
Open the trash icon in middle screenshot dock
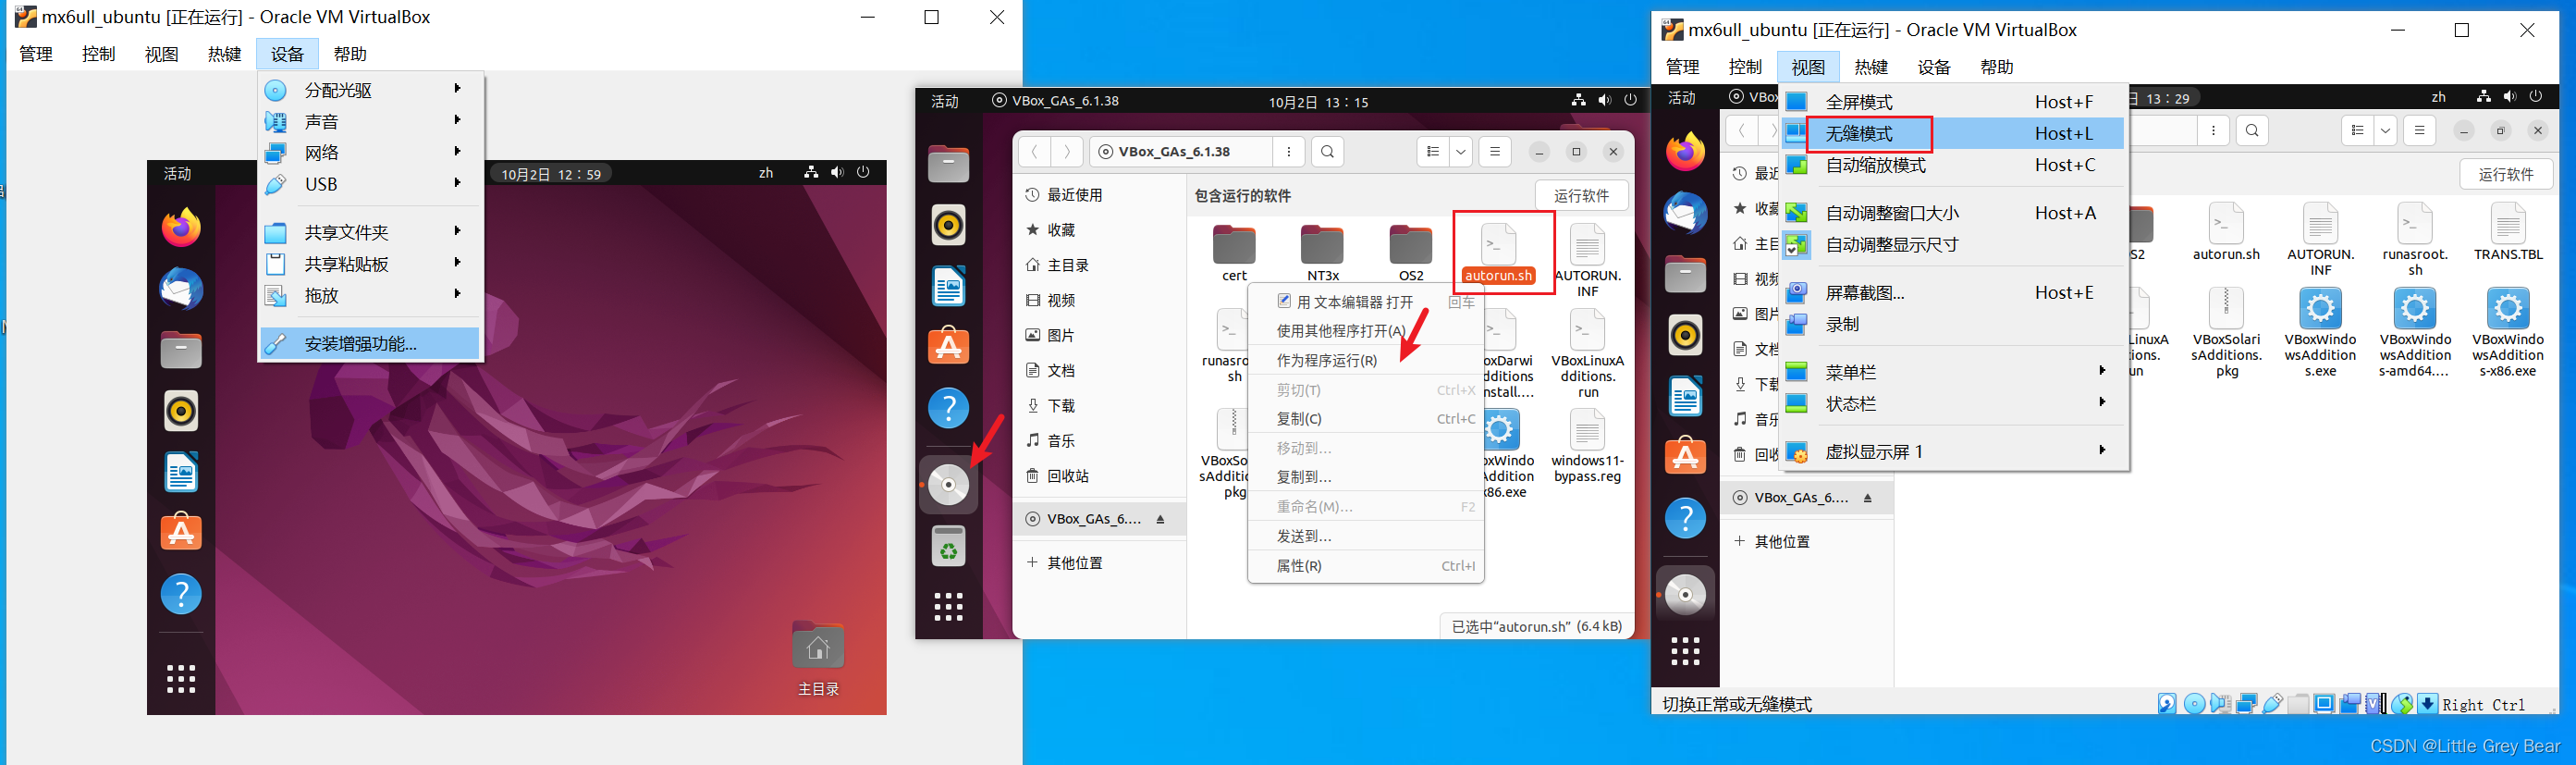click(948, 547)
